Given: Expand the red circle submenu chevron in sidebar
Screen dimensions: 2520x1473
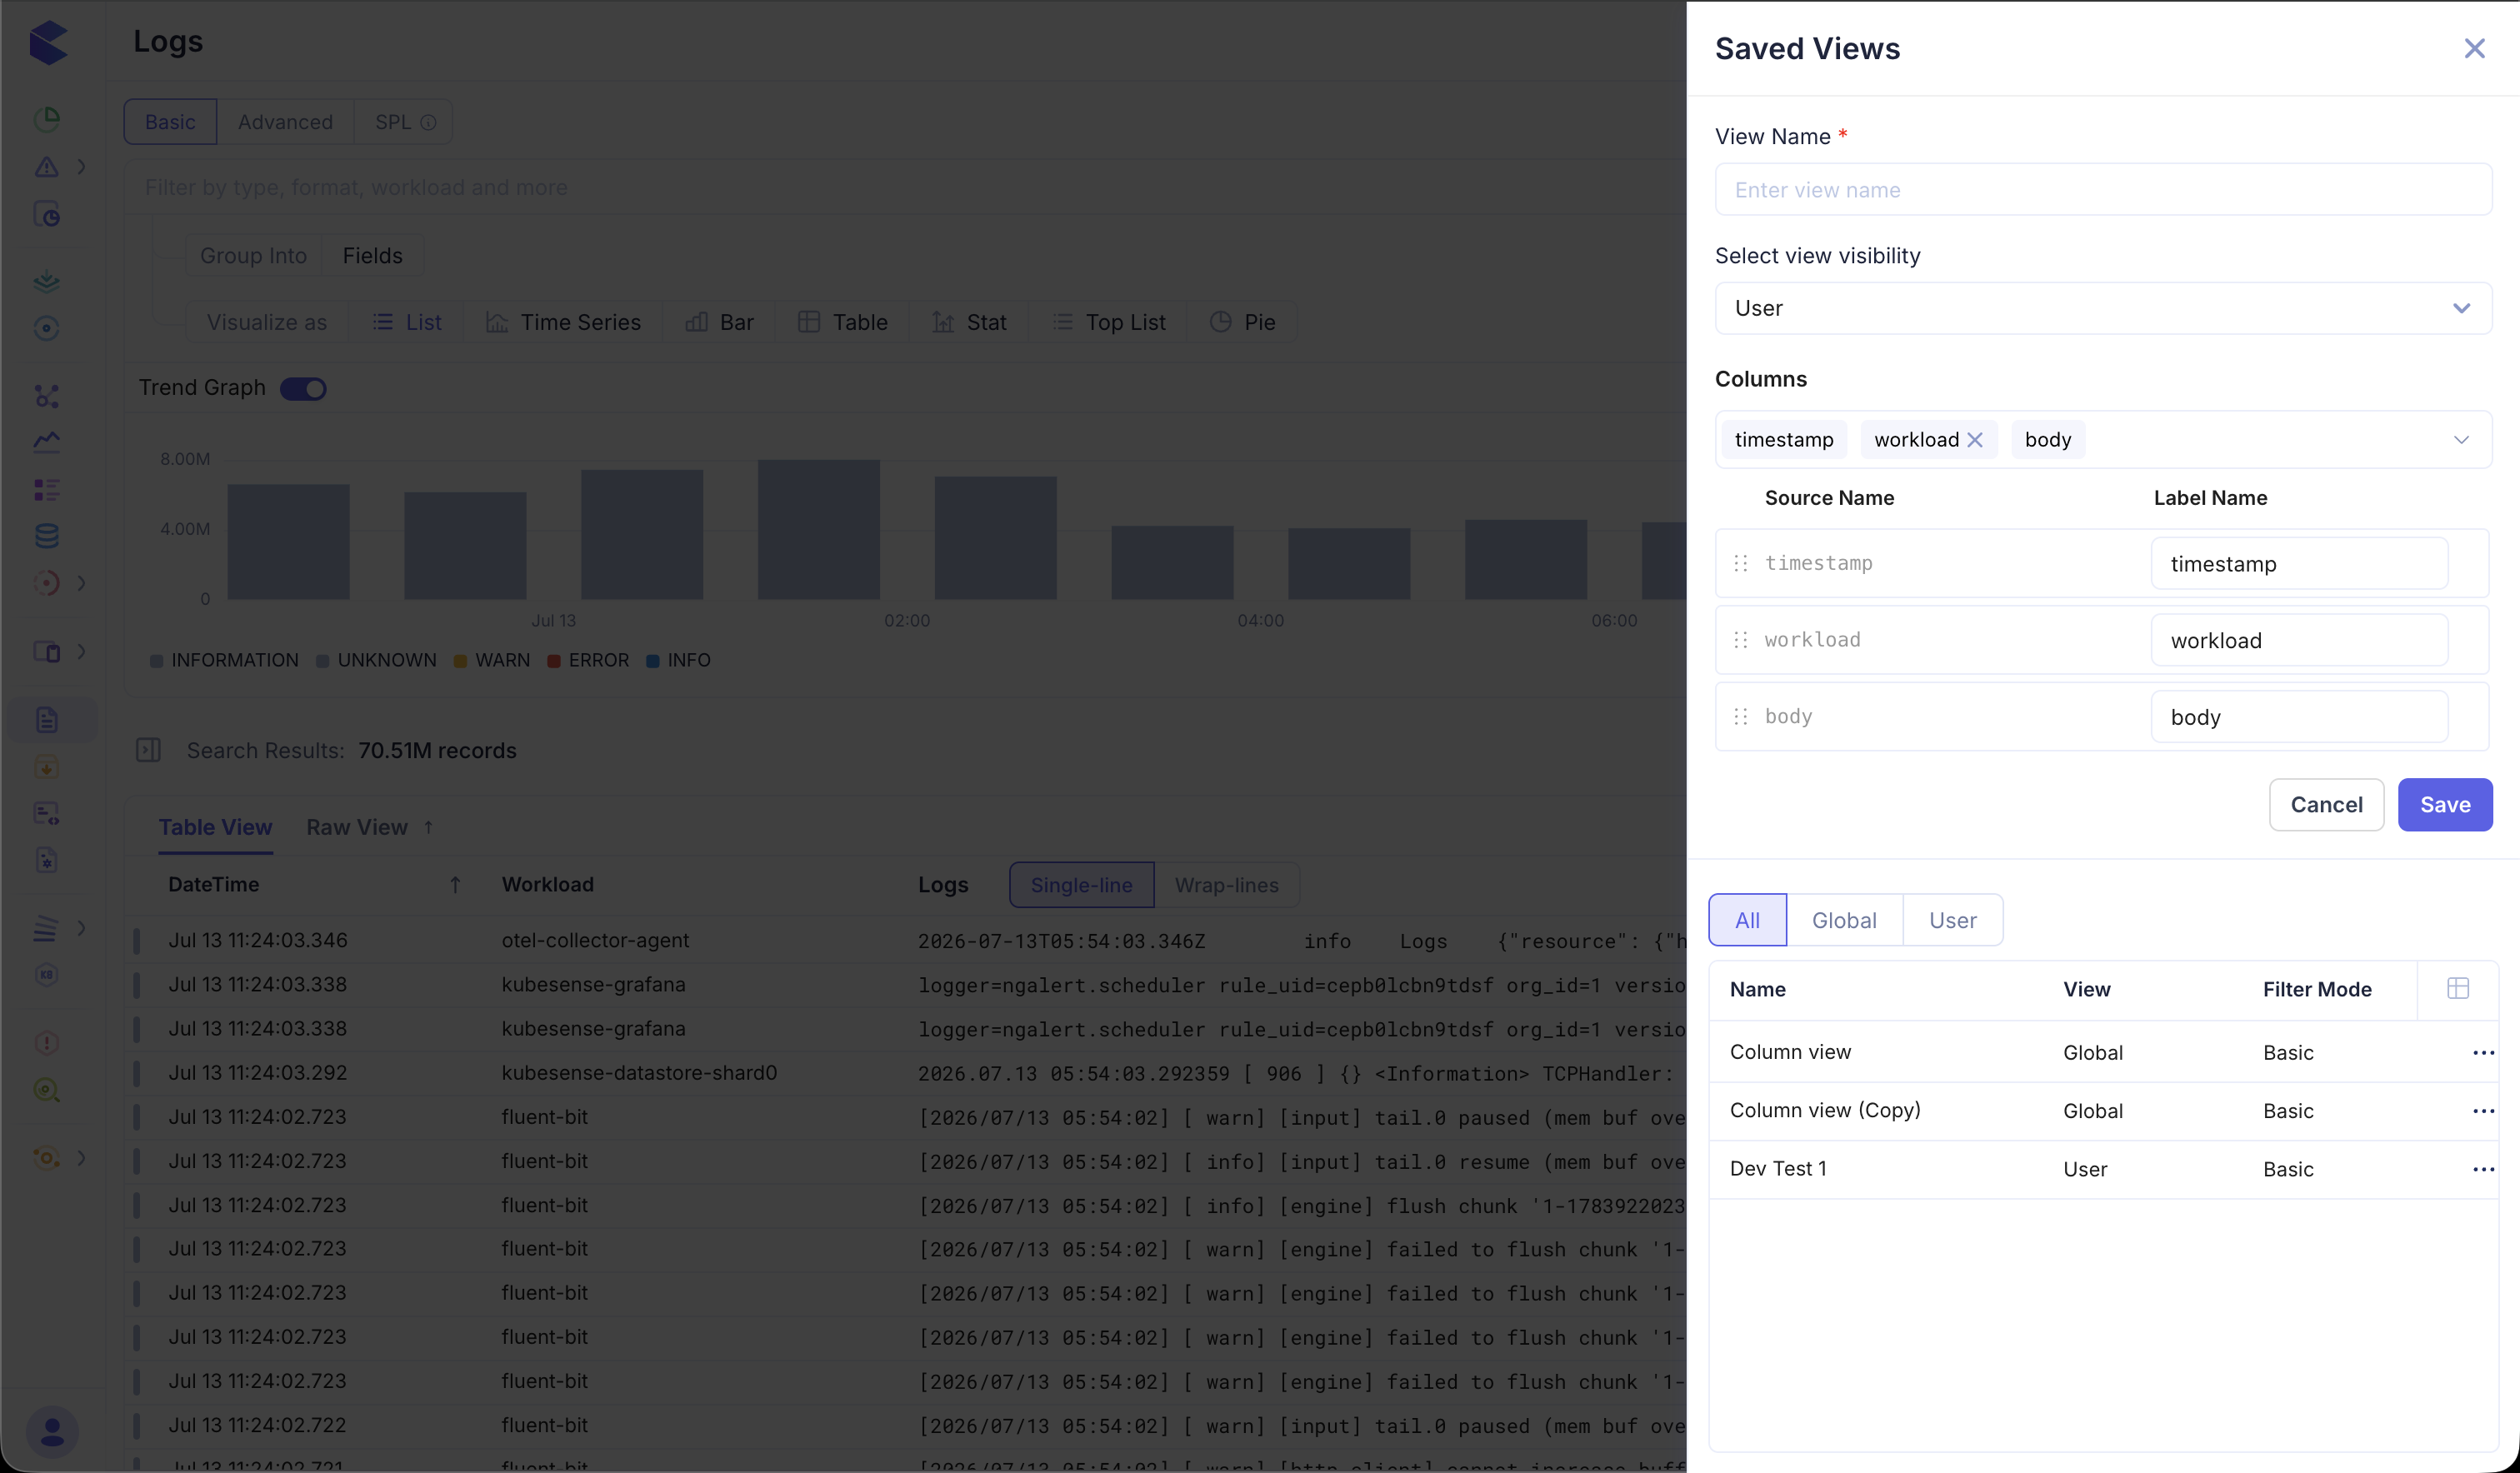Looking at the screenshot, I should click(x=82, y=583).
